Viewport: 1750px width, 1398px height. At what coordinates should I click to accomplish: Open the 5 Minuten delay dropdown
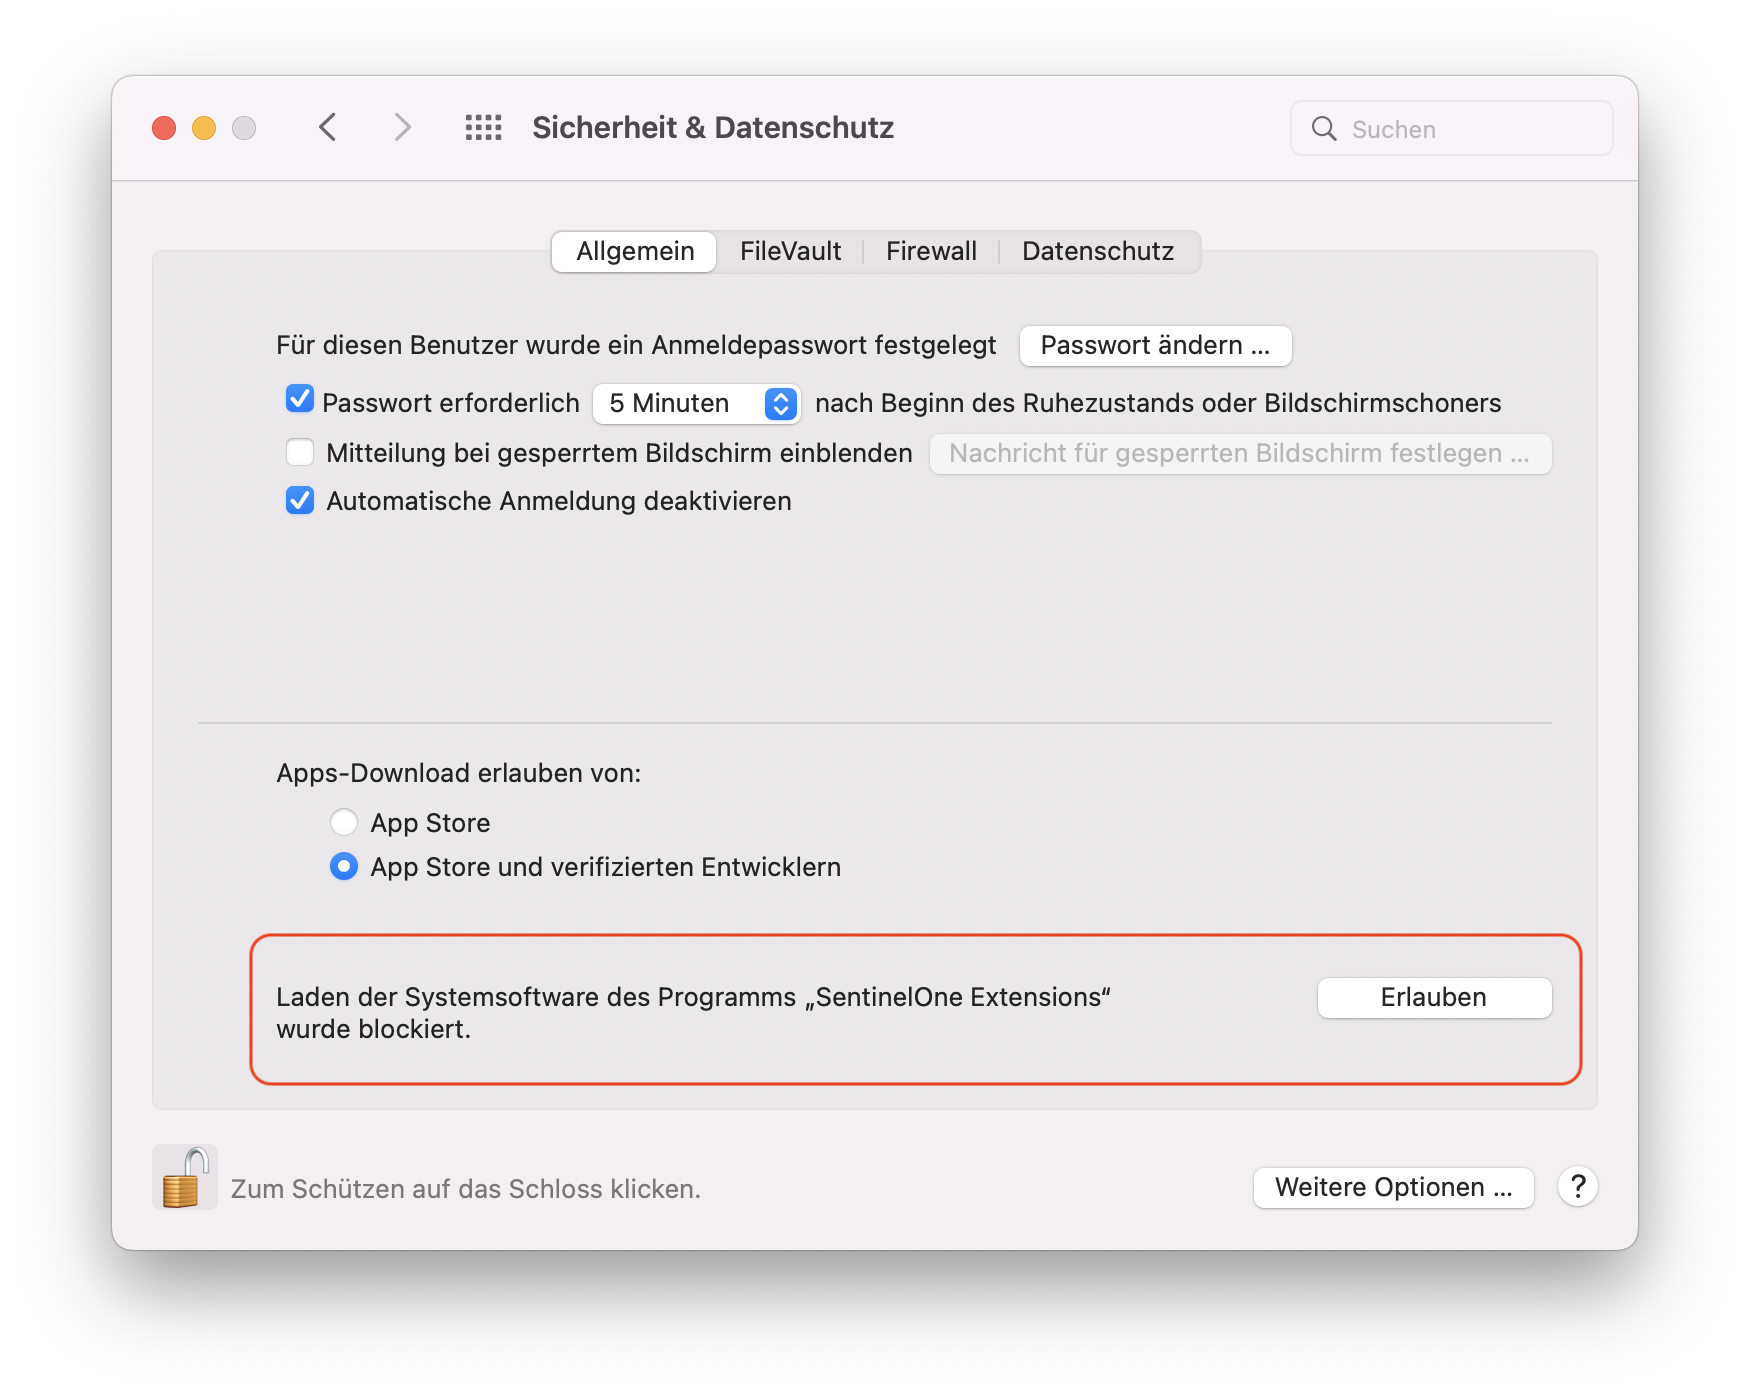(697, 403)
